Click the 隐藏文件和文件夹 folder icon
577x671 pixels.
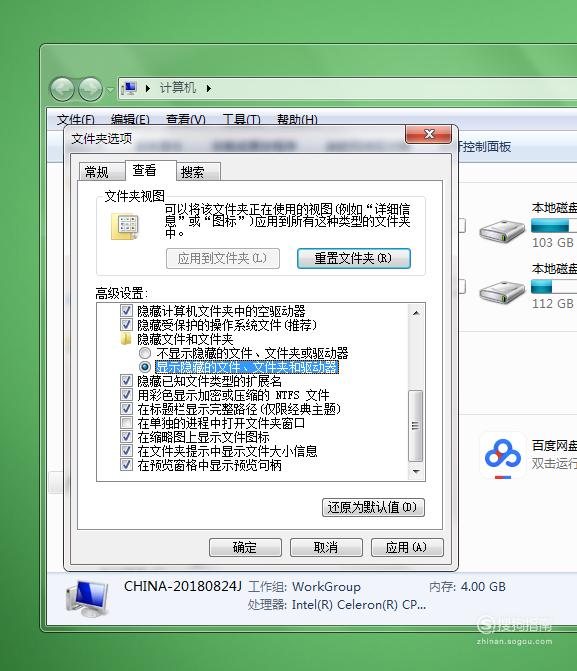126,339
